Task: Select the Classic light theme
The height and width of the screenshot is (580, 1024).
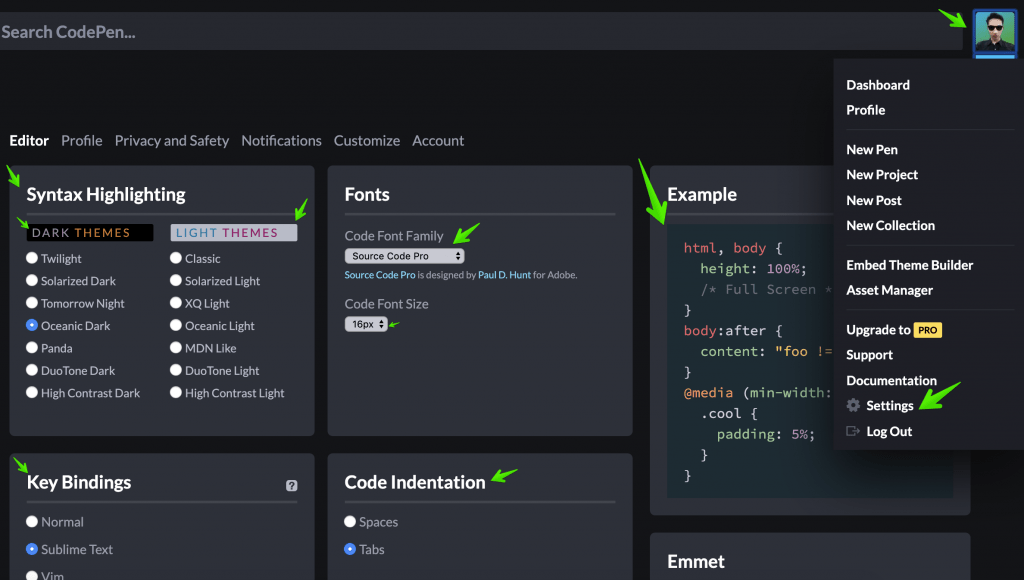Action: coord(176,258)
